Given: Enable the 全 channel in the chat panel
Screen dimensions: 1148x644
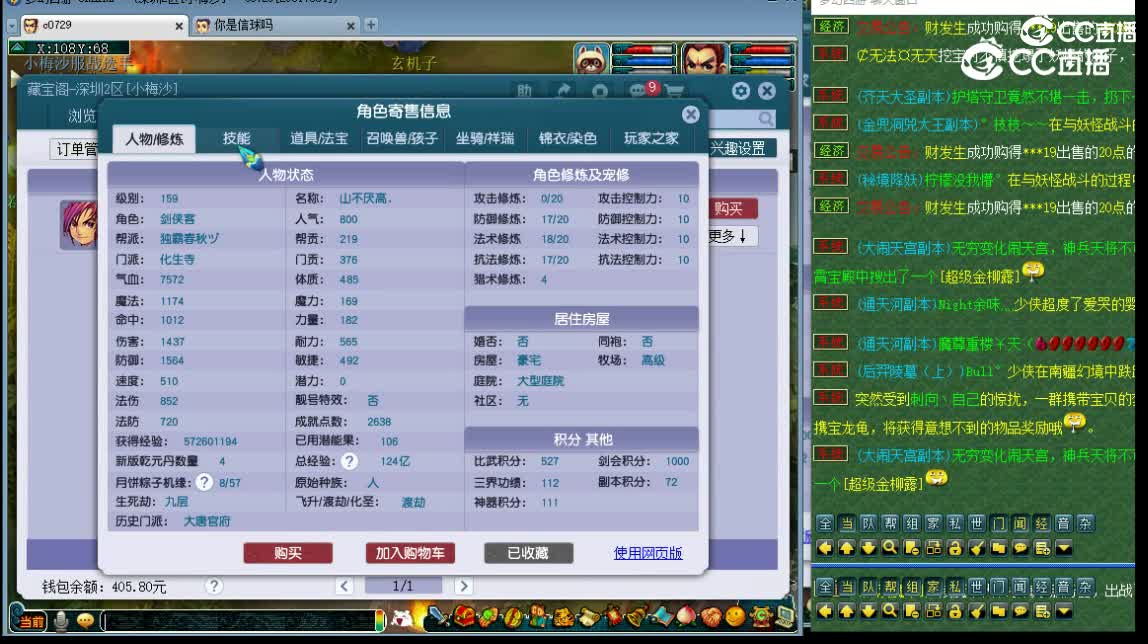Looking at the screenshot, I should click(x=824, y=524).
